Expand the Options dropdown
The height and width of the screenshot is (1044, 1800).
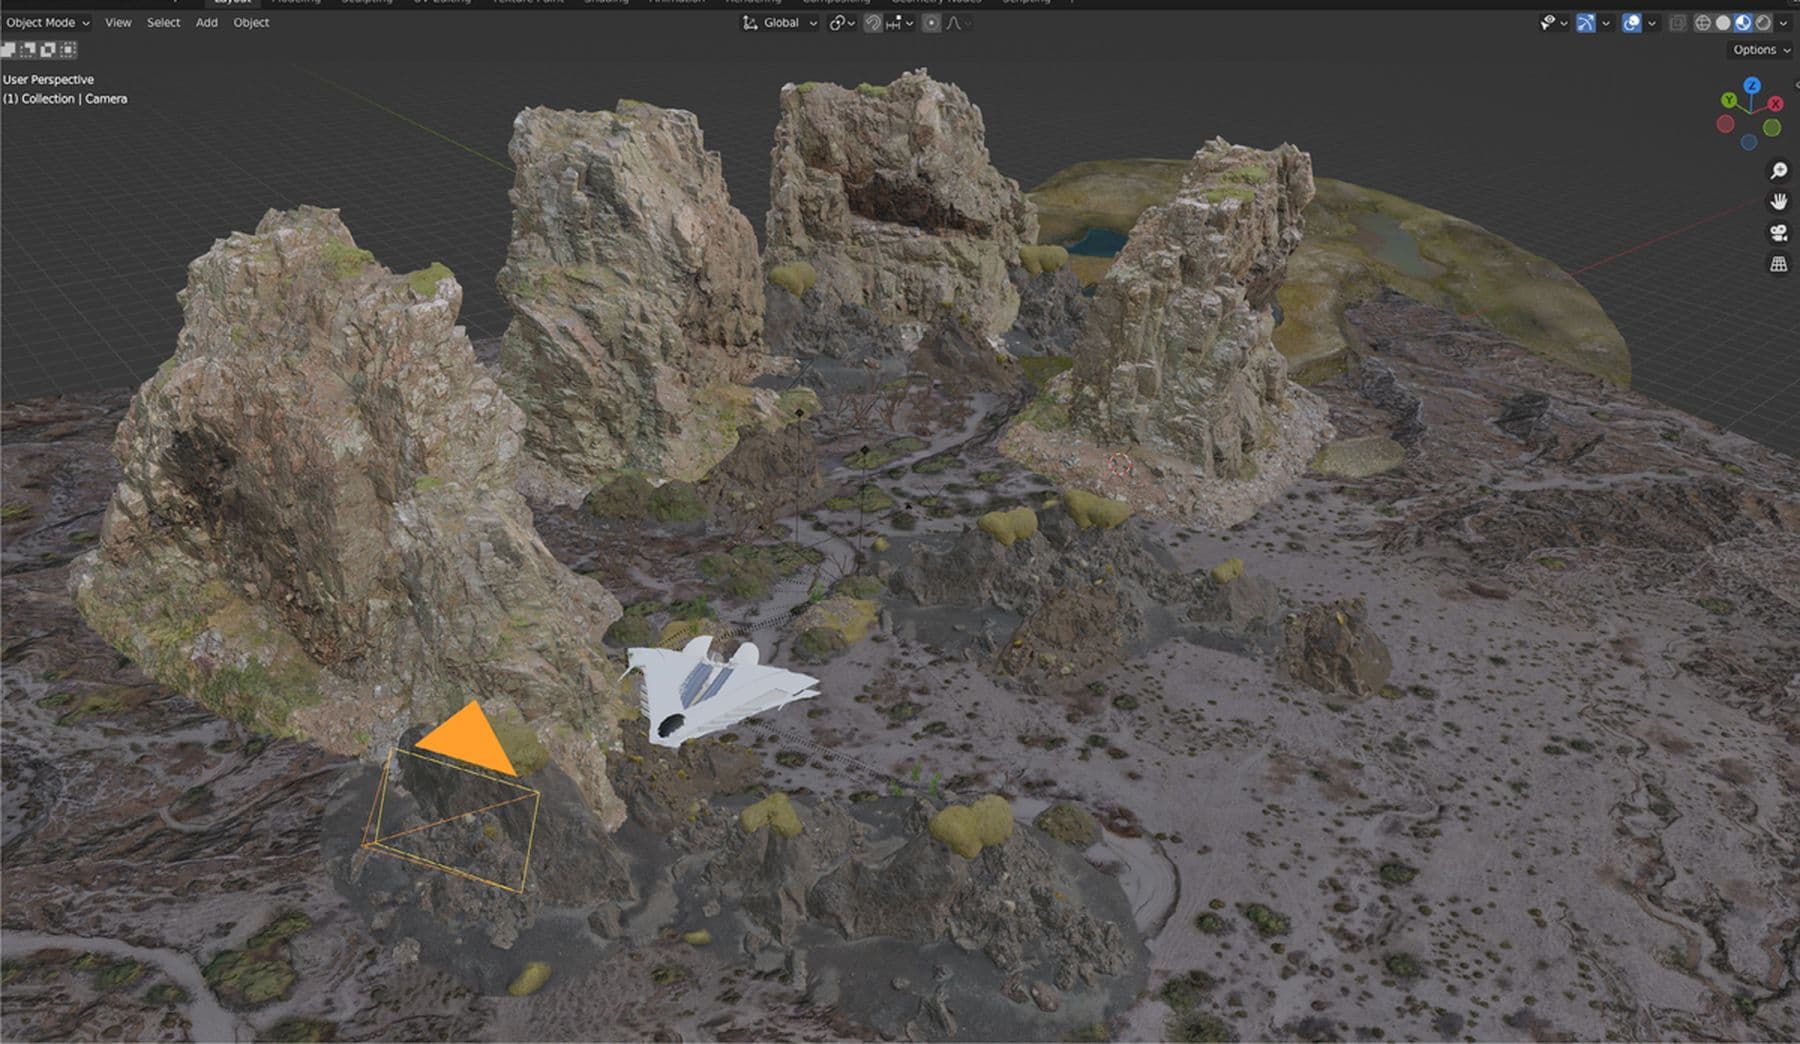tap(1761, 49)
